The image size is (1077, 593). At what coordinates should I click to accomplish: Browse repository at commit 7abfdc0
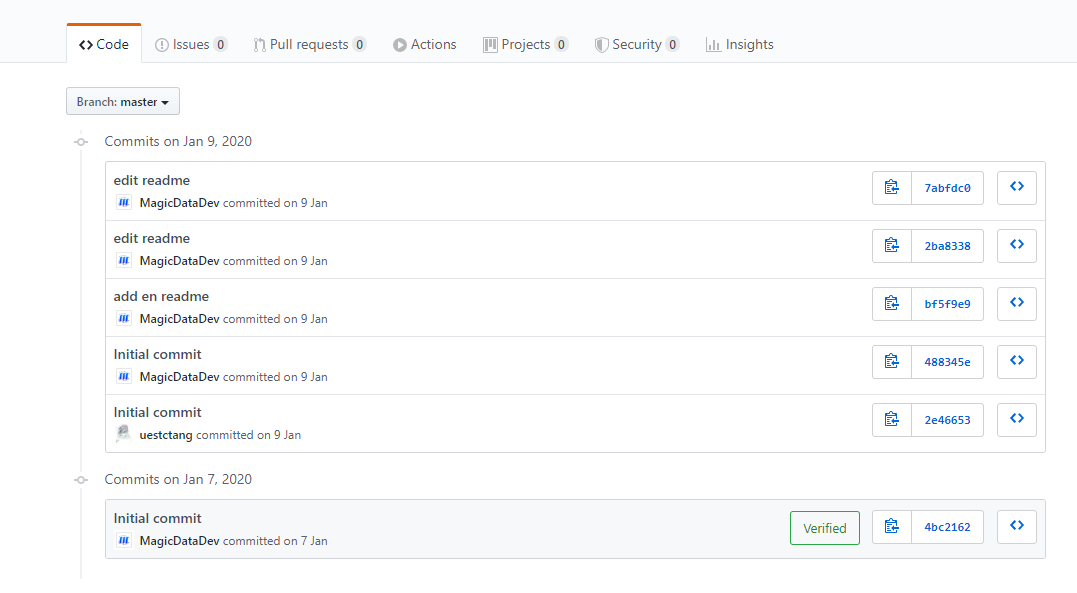tap(1017, 188)
